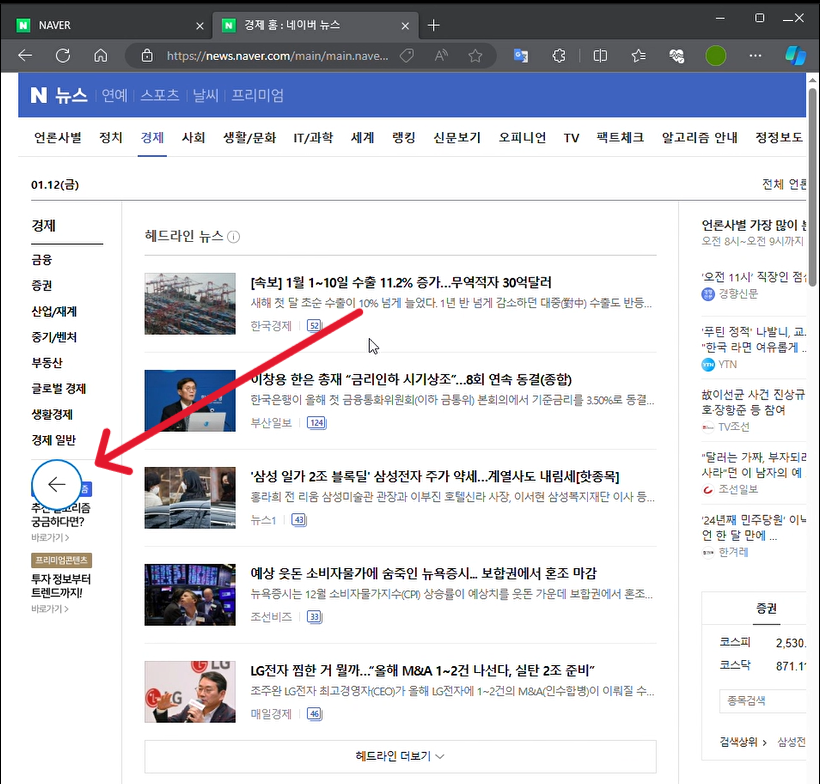Image resolution: width=820 pixels, height=784 pixels.
Task: Open comment count 33 badge
Action: click(314, 617)
